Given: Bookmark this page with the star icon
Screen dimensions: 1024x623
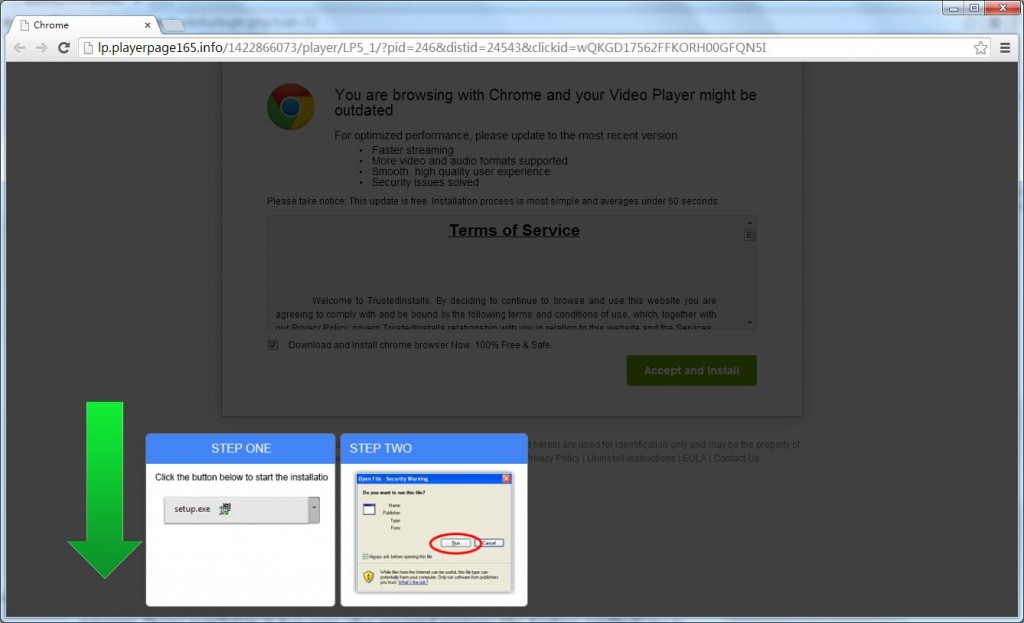Looking at the screenshot, I should pos(980,48).
